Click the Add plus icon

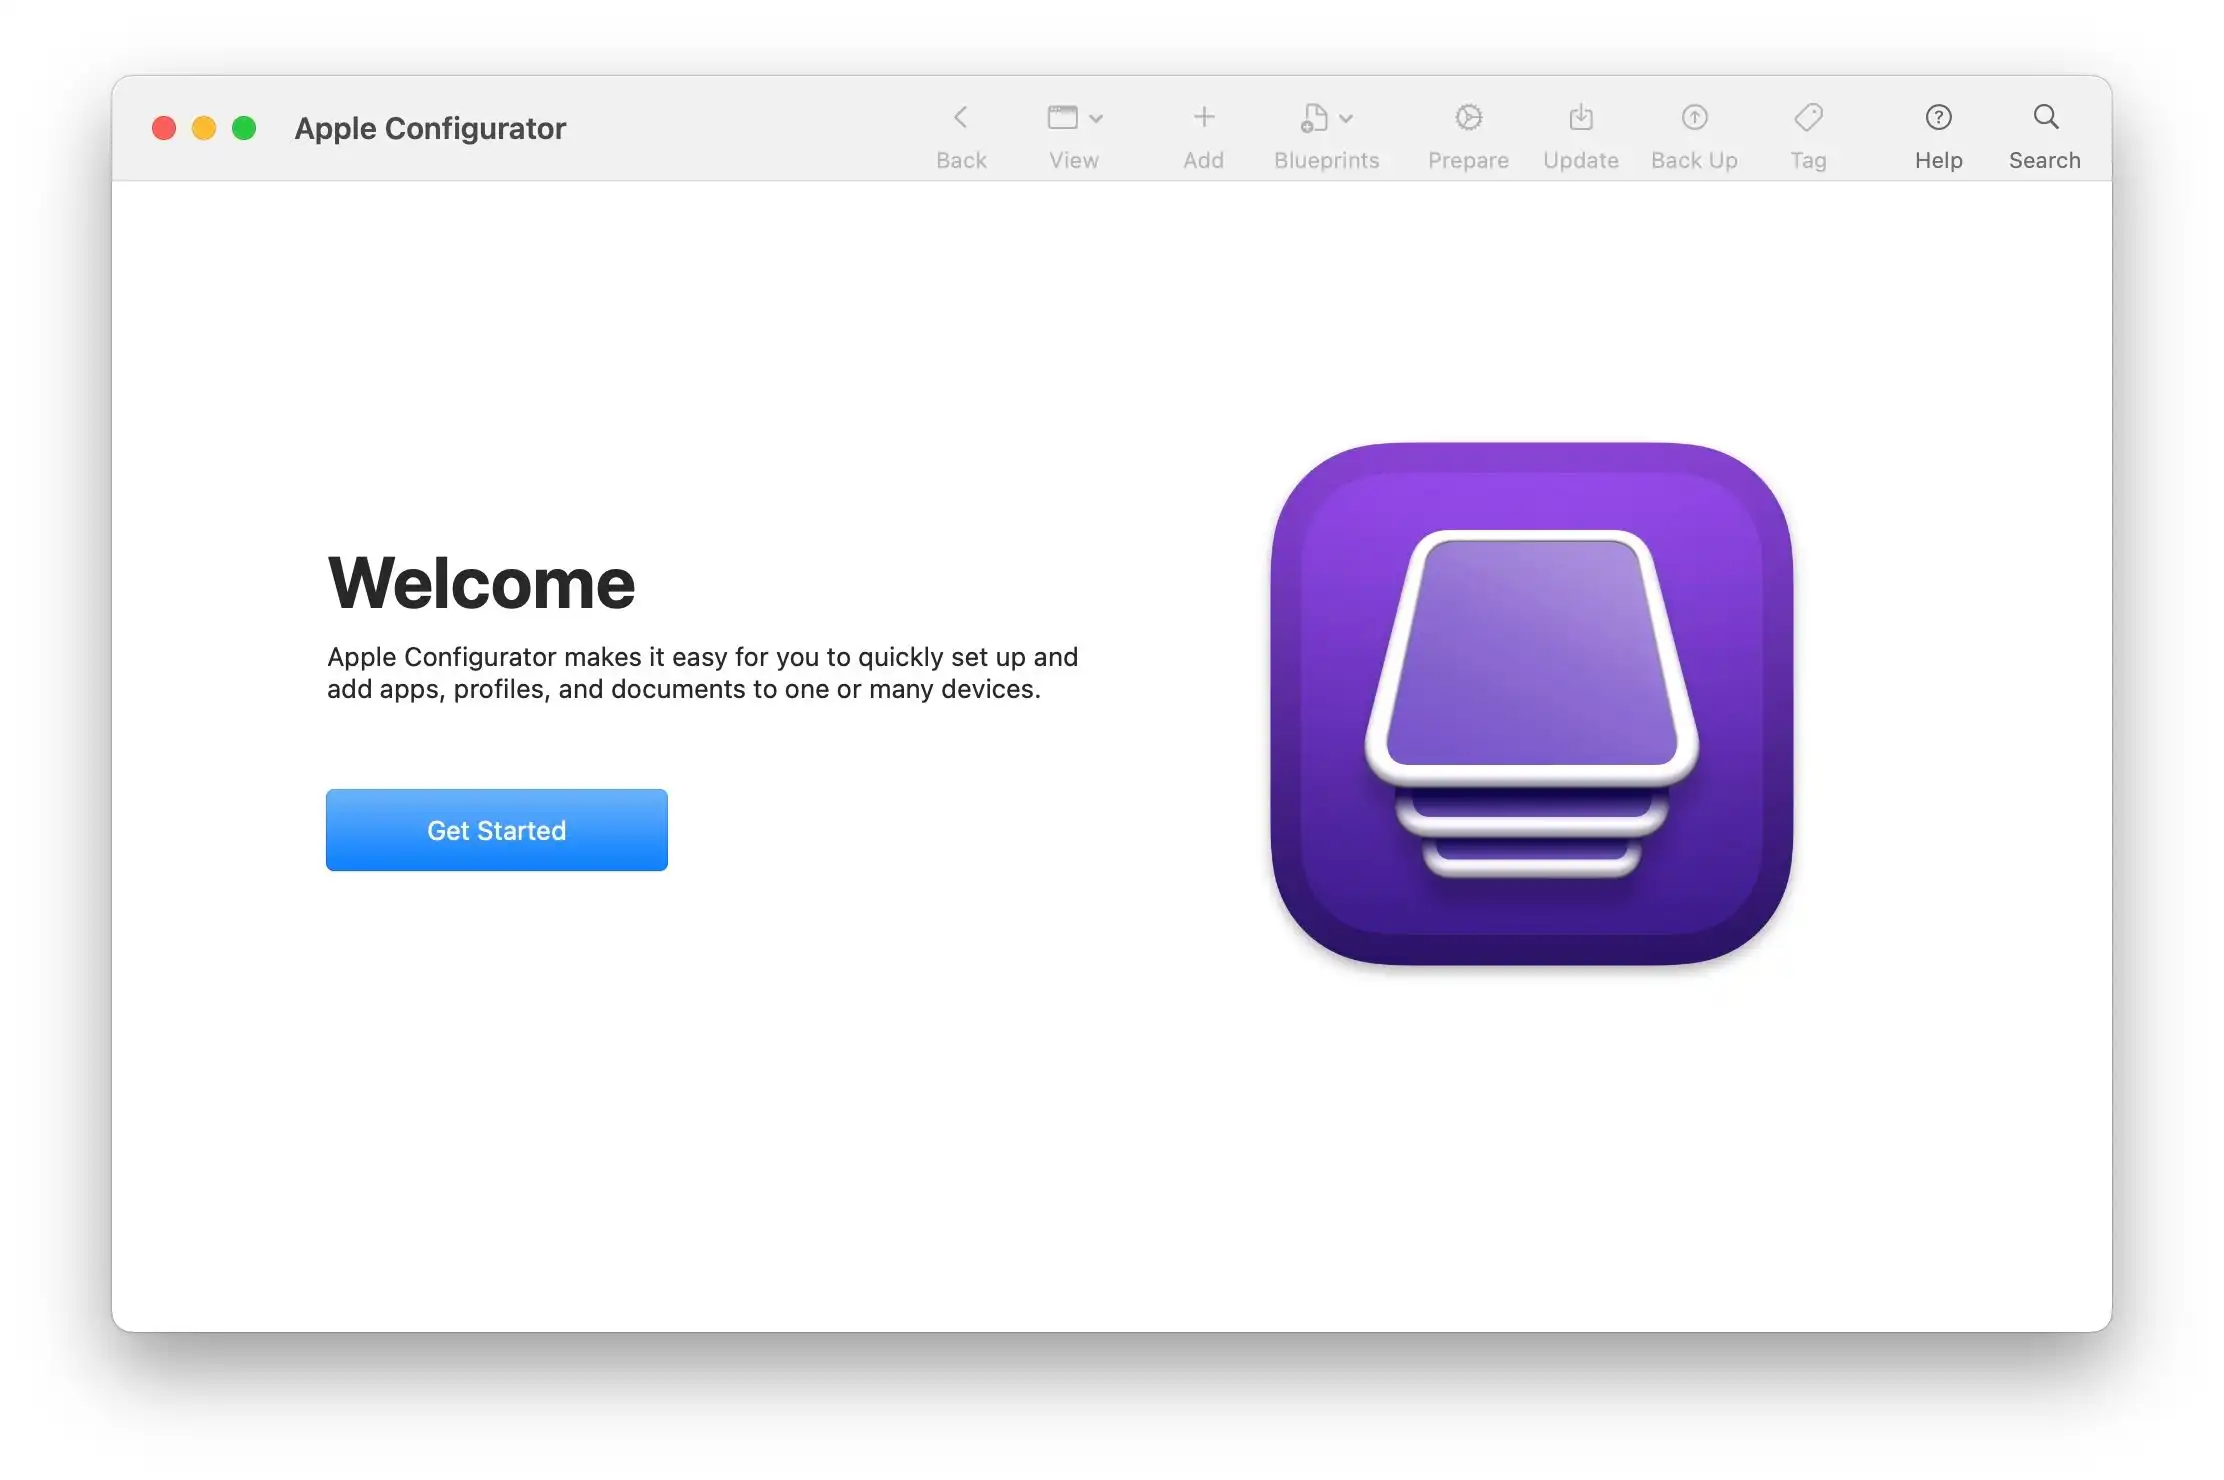click(x=1204, y=117)
